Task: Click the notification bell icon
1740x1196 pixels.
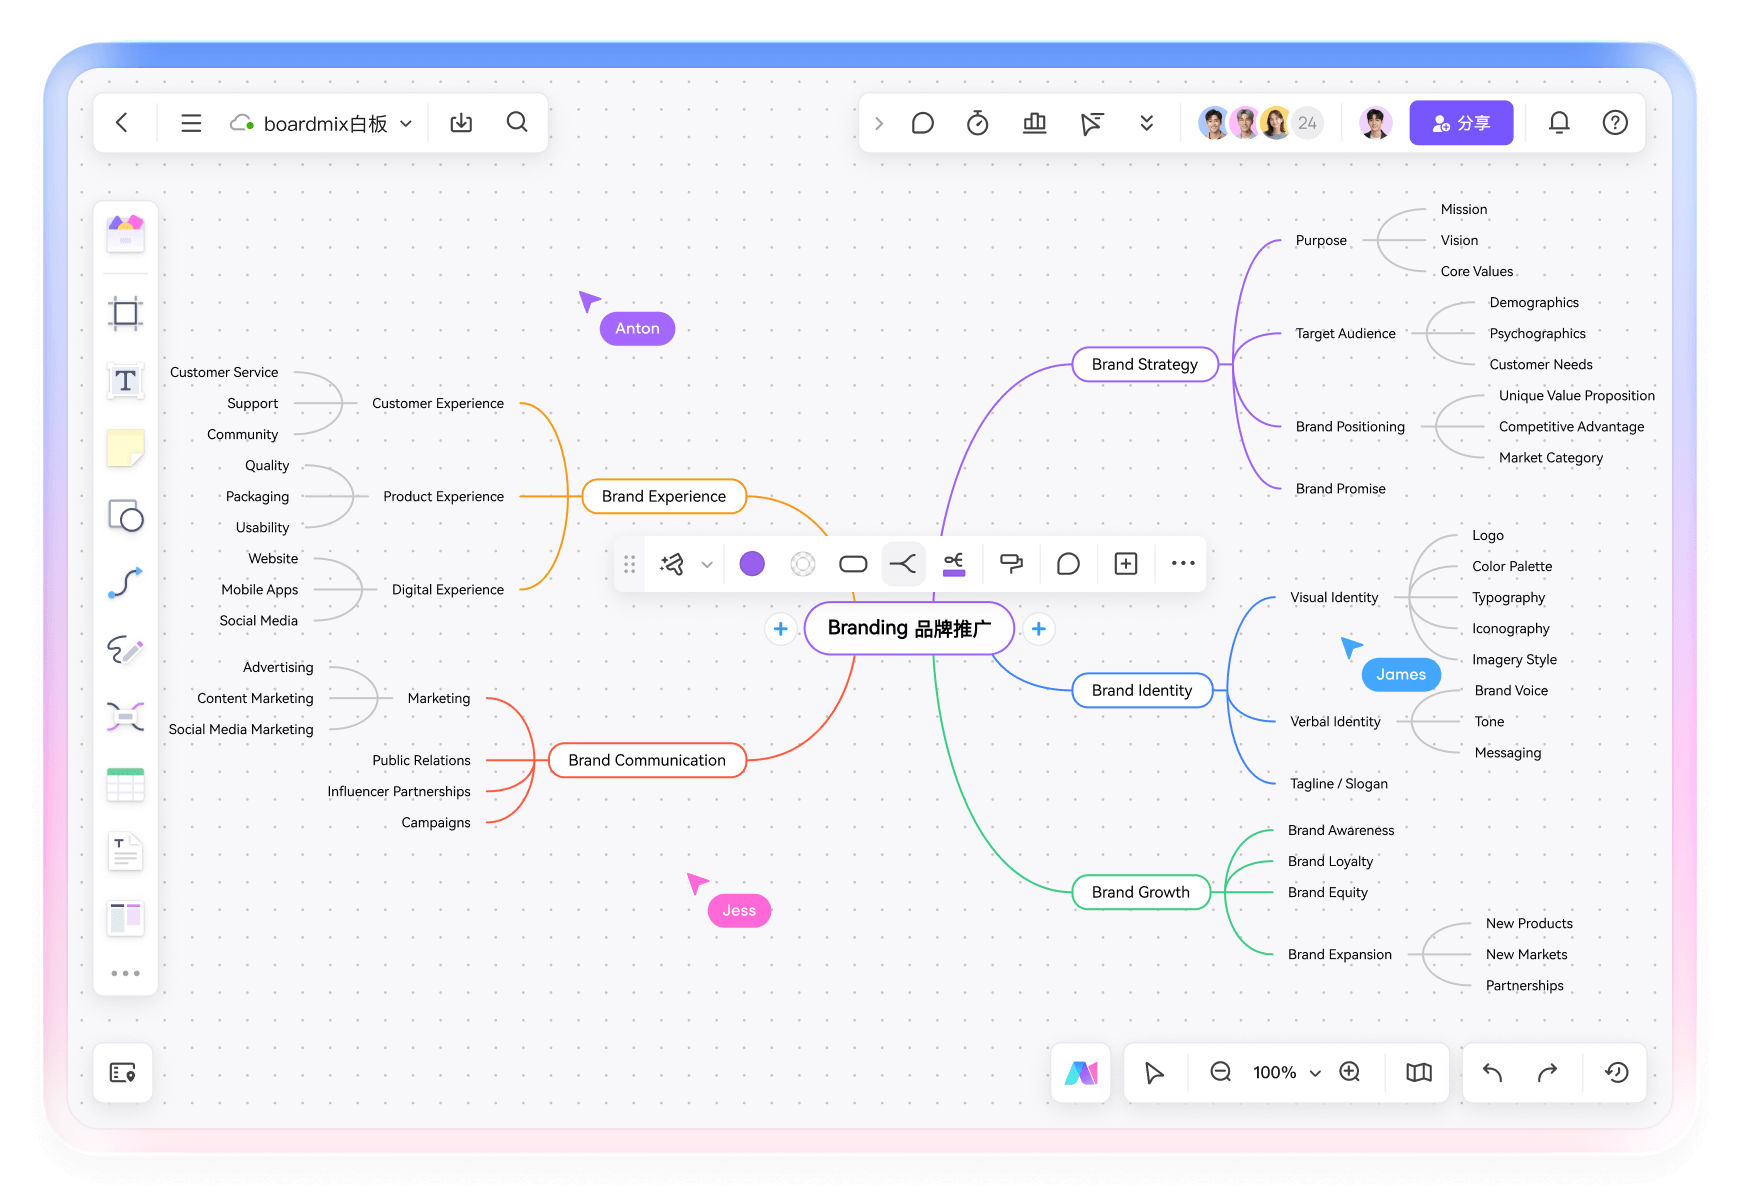Action: [x=1558, y=123]
